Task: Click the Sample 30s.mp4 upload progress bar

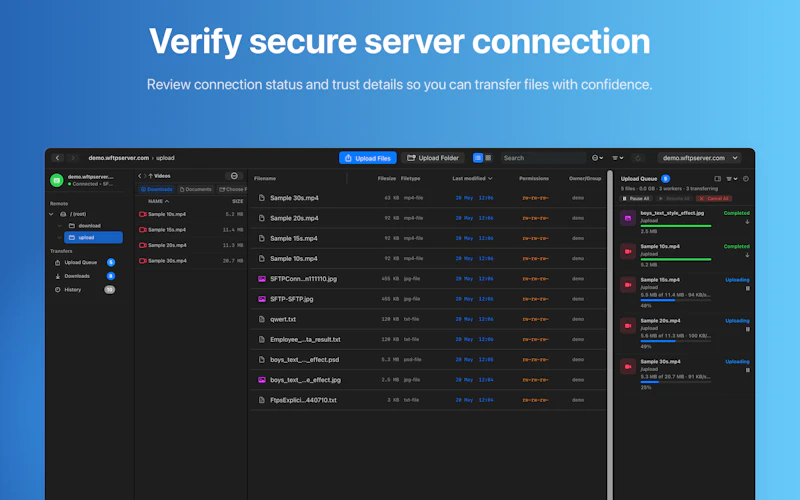Action: (x=676, y=382)
